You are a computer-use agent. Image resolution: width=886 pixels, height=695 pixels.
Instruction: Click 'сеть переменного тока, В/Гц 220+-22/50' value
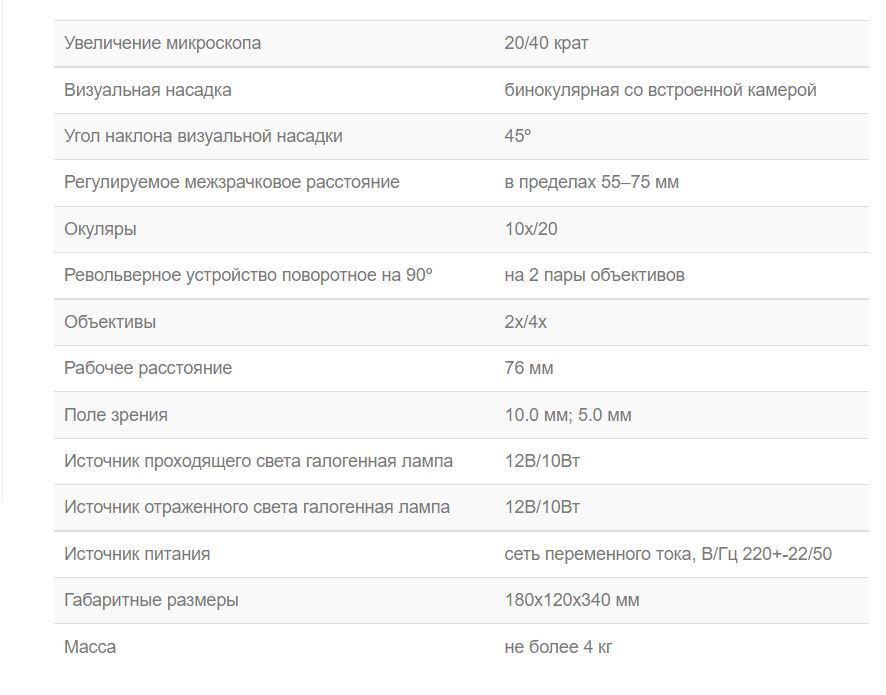pos(668,554)
